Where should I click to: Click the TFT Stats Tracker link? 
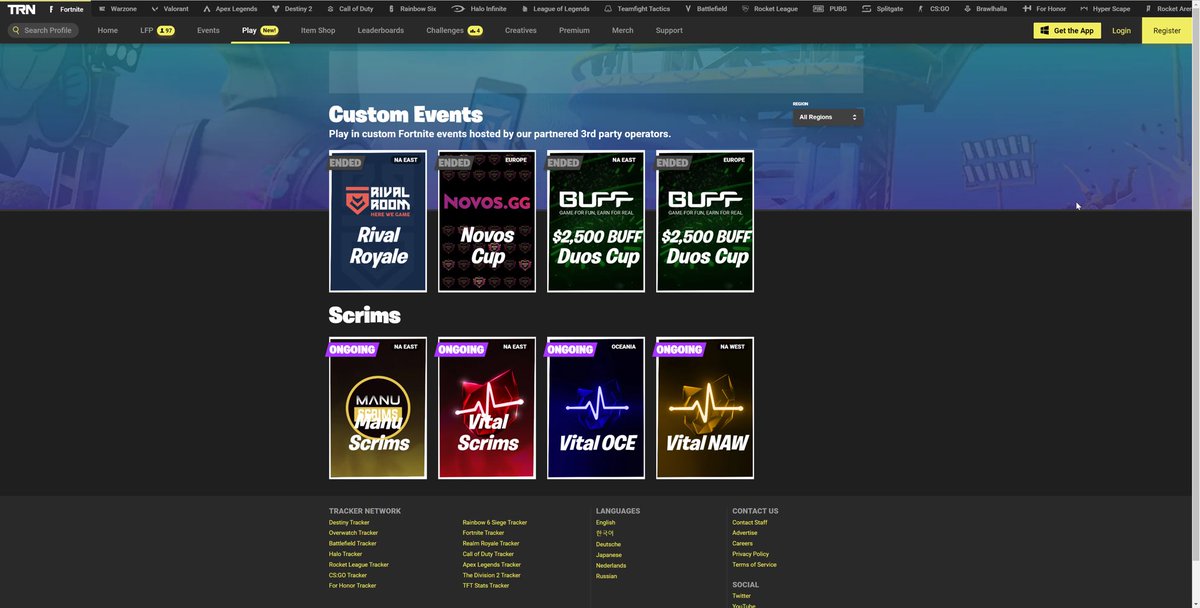coord(486,586)
